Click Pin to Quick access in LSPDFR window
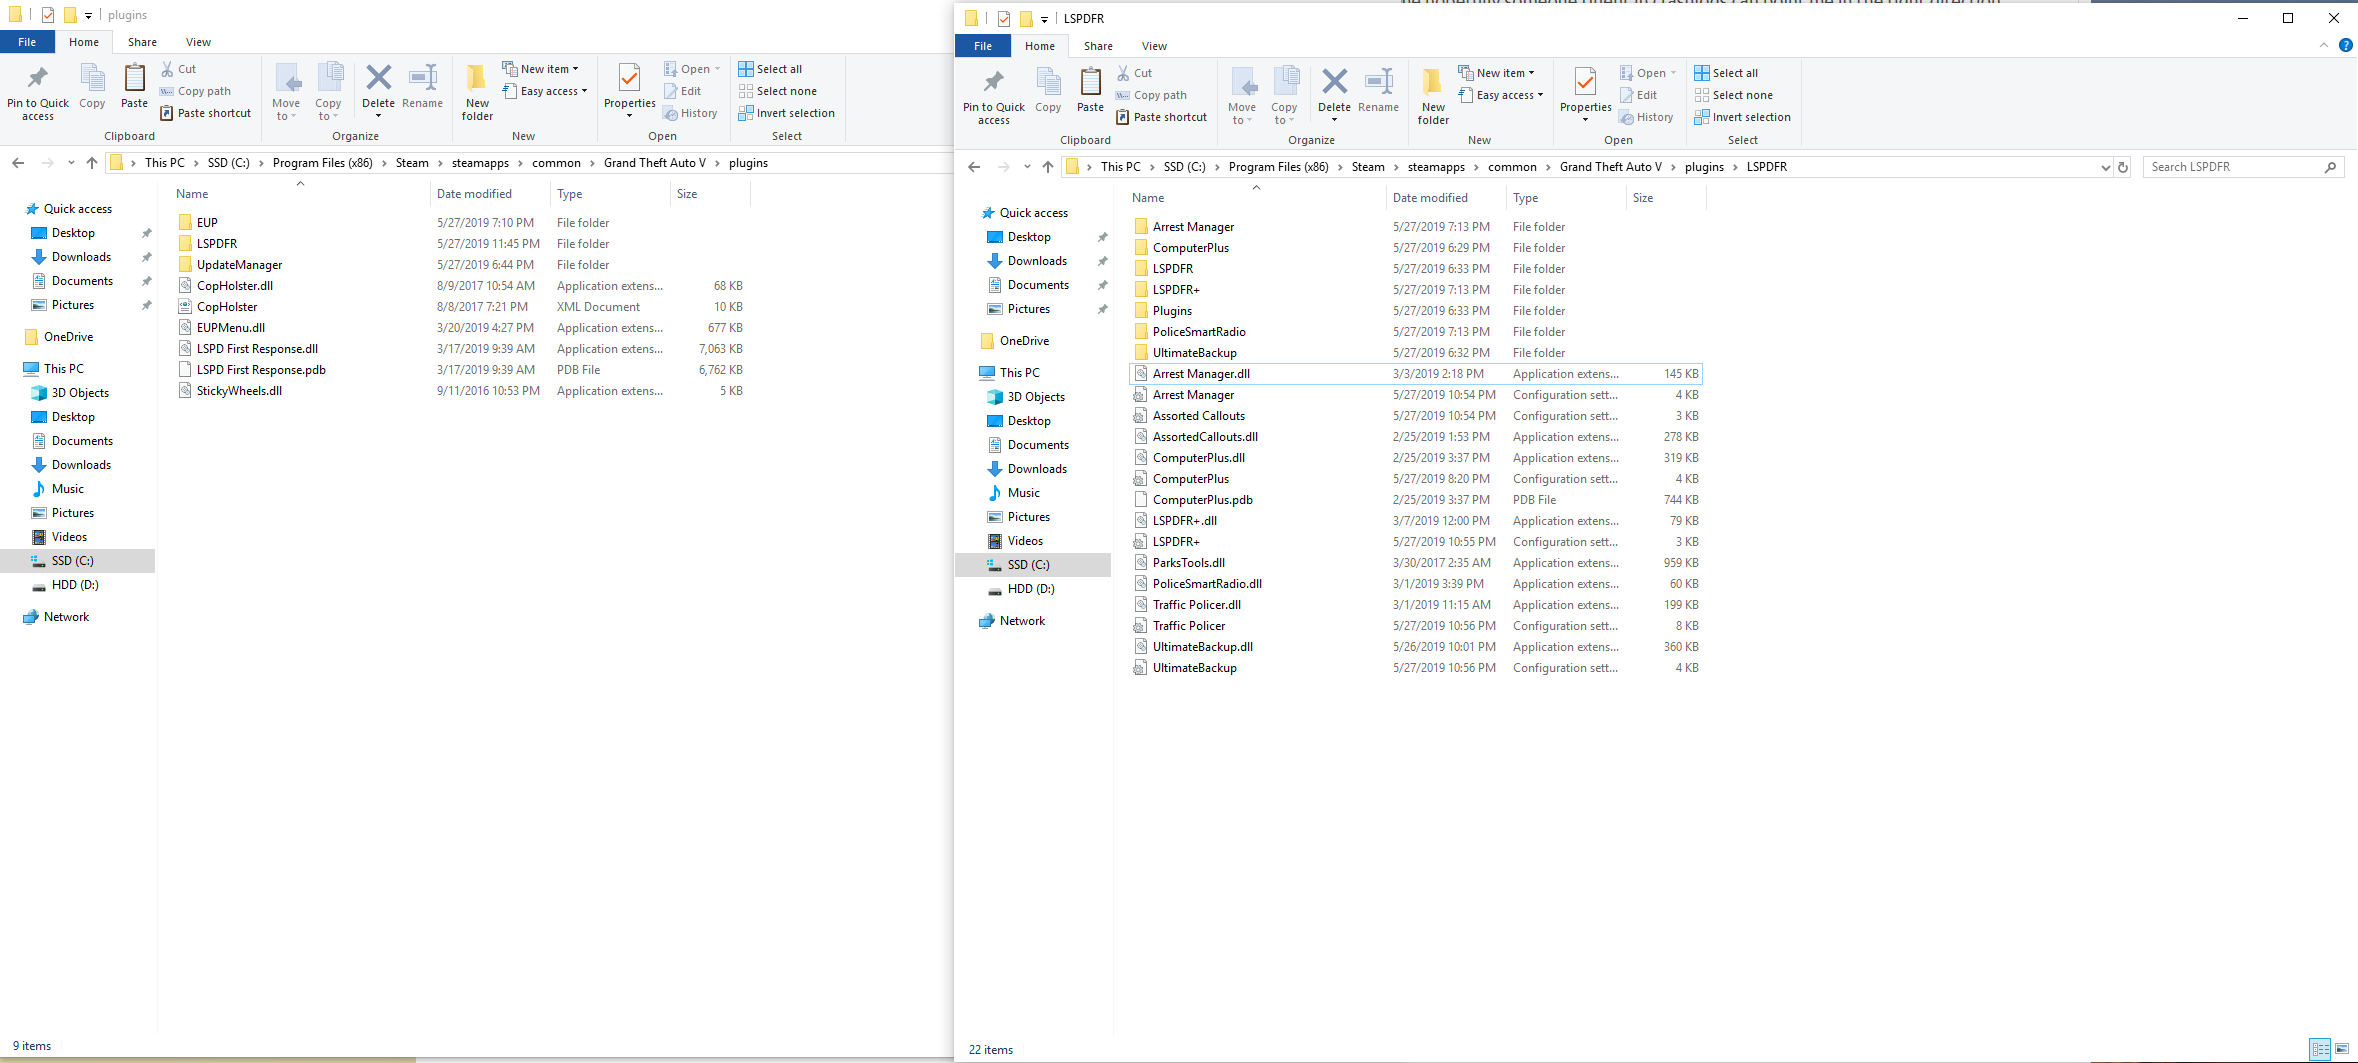This screenshot has height=1063, width=2358. [x=994, y=97]
